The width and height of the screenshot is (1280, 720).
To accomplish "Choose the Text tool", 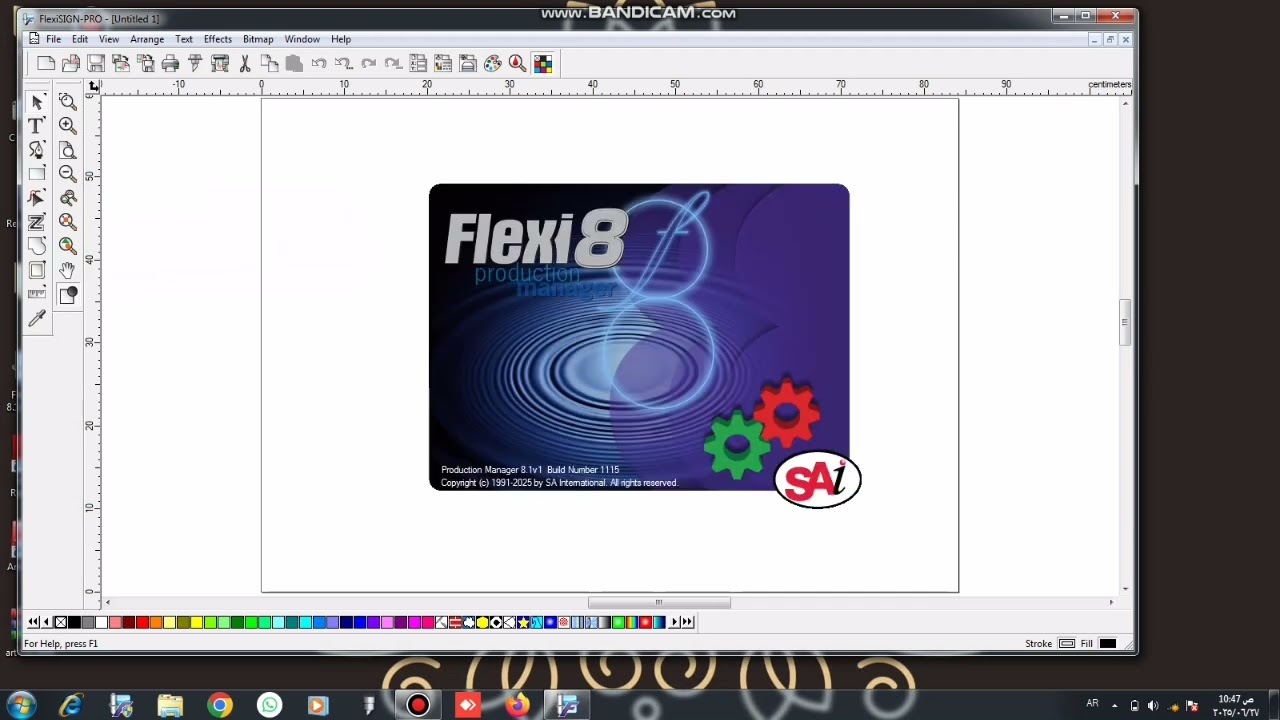I will 37,126.
